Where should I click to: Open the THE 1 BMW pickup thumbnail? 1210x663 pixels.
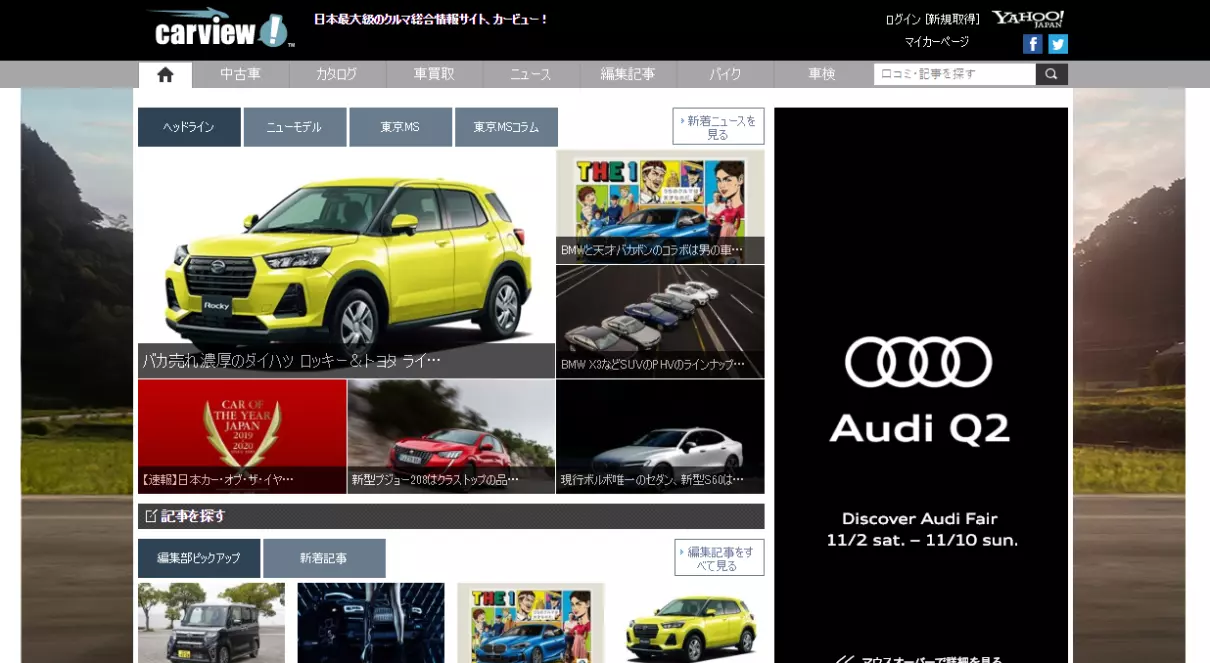point(531,623)
